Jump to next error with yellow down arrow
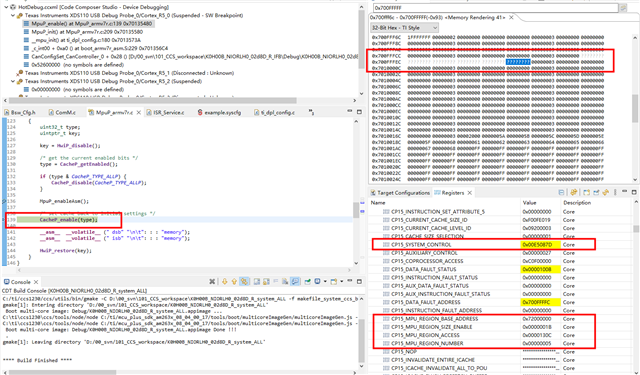Viewport: 640px width, 375px height. coord(224,282)
